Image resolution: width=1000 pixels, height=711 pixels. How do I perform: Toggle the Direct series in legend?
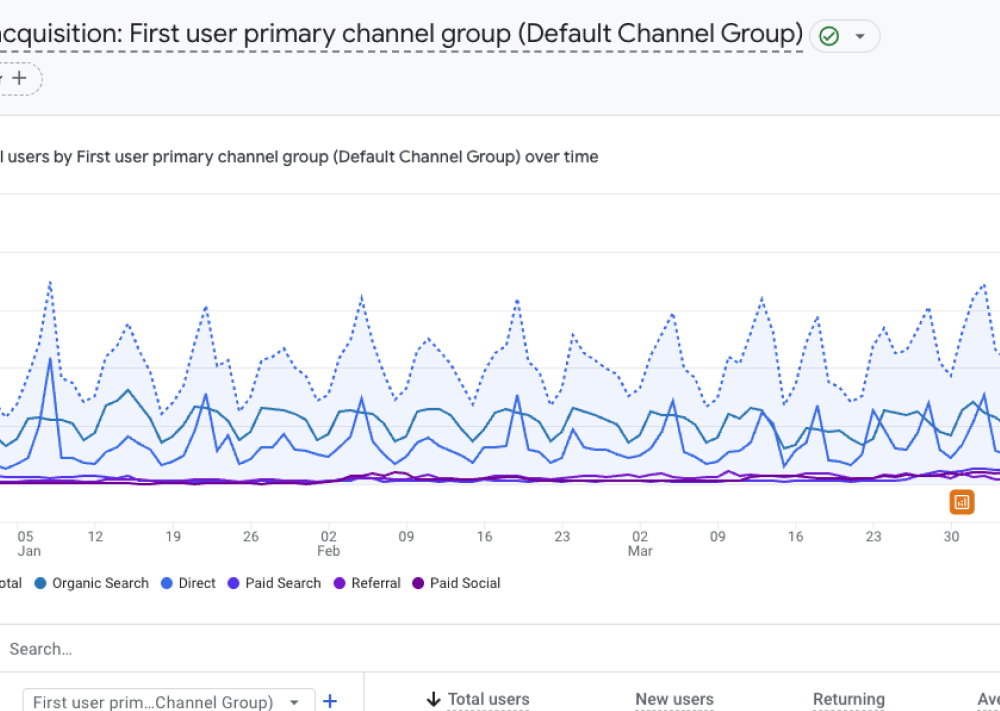click(x=188, y=583)
